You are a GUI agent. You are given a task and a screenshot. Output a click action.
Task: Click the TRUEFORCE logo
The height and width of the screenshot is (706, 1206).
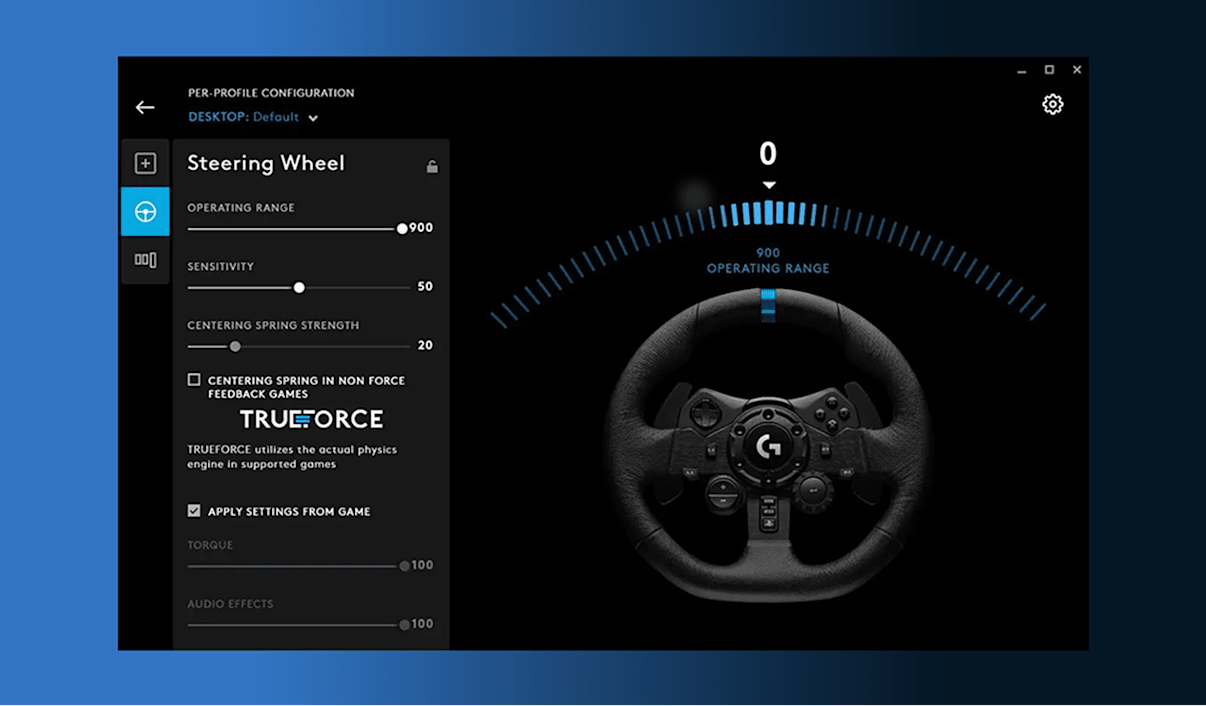(x=311, y=419)
